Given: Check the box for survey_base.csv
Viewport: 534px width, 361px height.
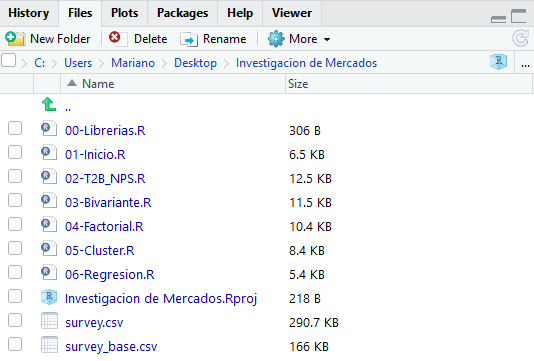Looking at the screenshot, I should [15, 344].
